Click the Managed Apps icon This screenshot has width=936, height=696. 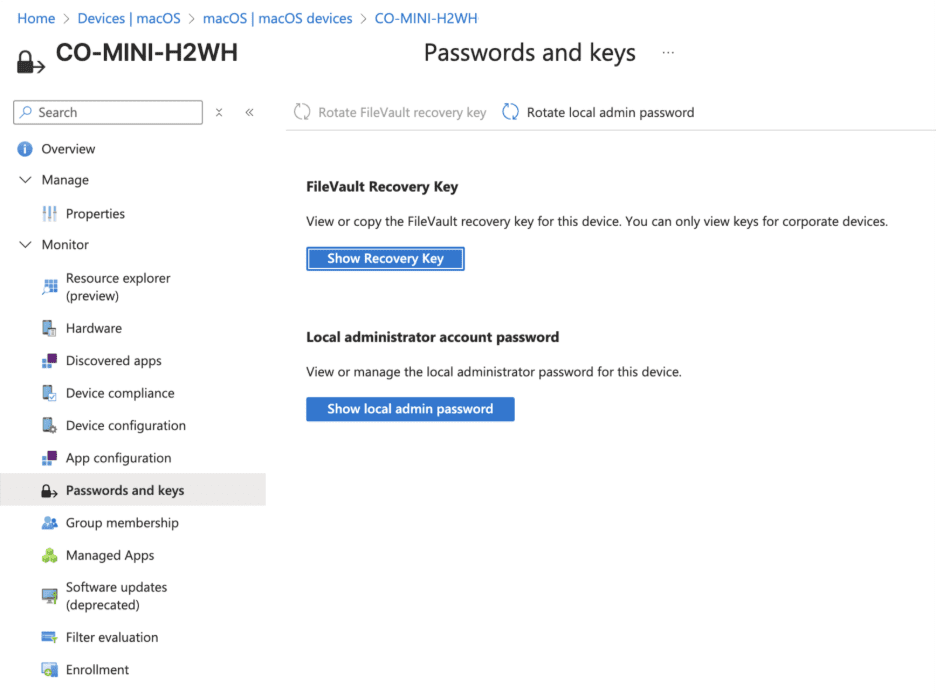pos(49,555)
